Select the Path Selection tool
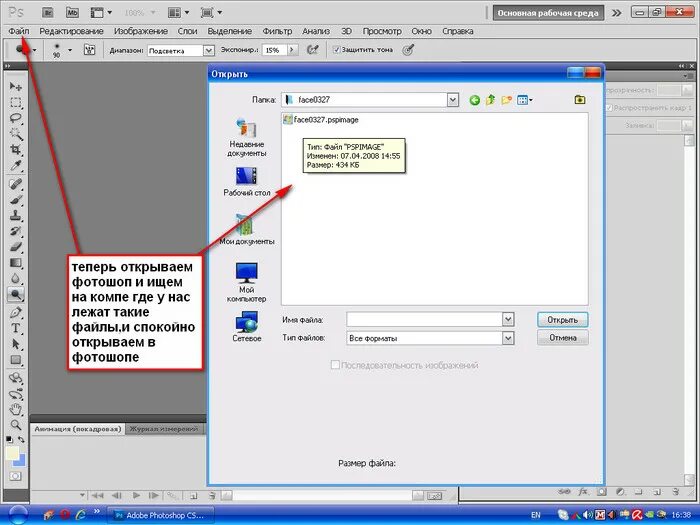Viewport: 700px width, 525px height. (x=16, y=344)
